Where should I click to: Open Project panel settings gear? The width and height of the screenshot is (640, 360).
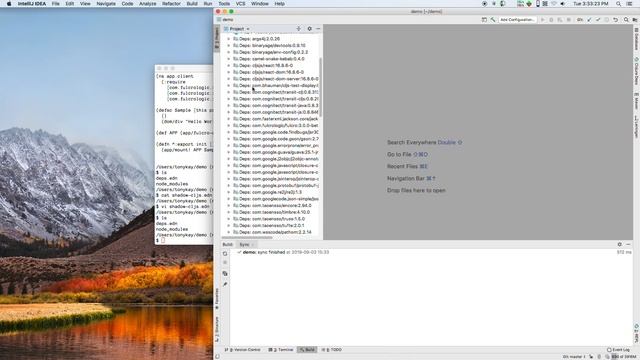(309, 29)
